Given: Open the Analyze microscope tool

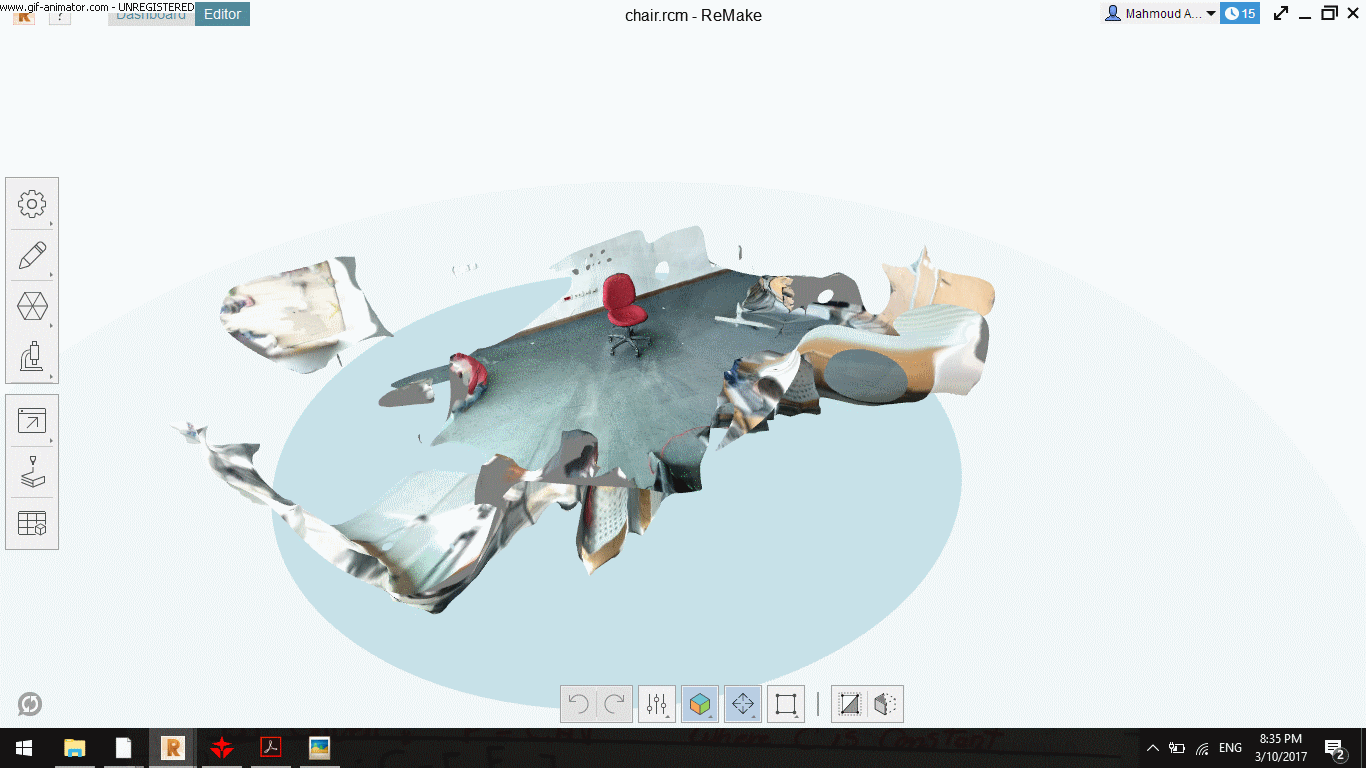Looking at the screenshot, I should point(32,357).
